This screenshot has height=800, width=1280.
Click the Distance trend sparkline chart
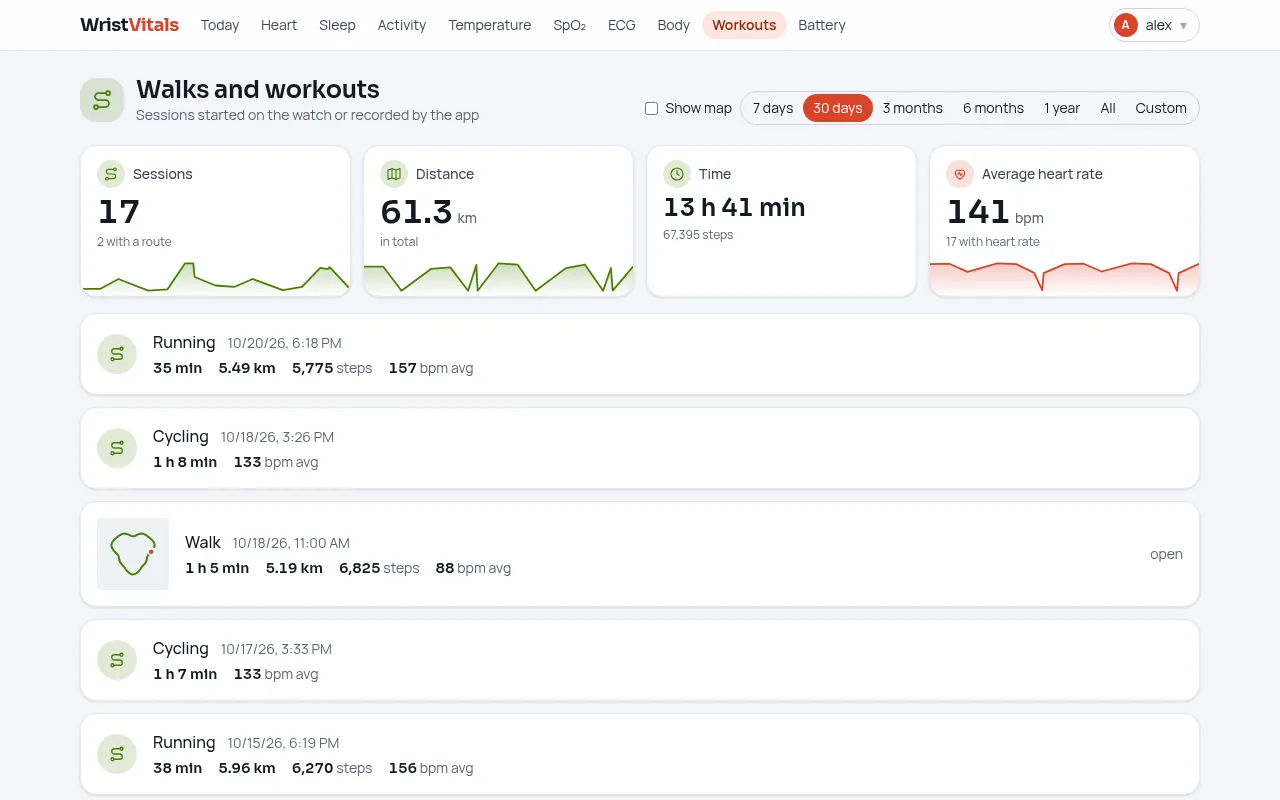pos(498,278)
